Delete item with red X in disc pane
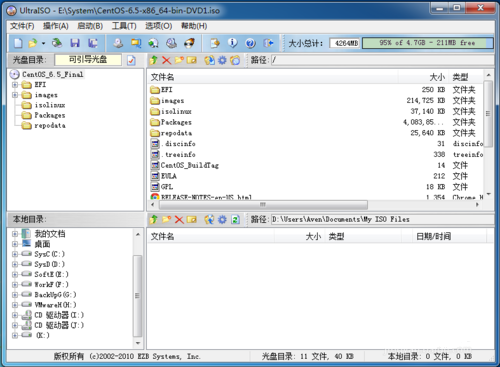 (x=166, y=60)
